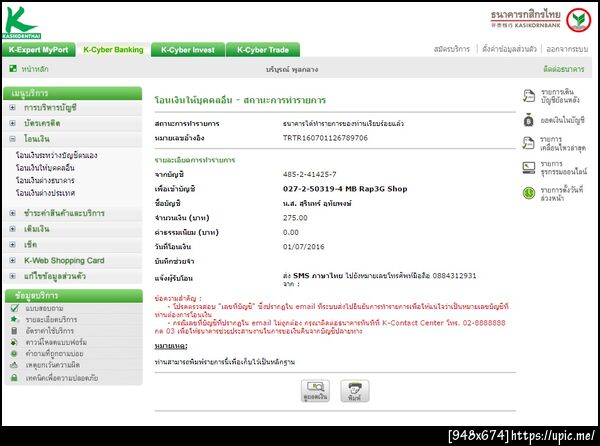This screenshot has height=446, width=600.
Task: Open โอนเงินระหว่างบัญชีตนเอง menu item
Action: click(x=56, y=155)
